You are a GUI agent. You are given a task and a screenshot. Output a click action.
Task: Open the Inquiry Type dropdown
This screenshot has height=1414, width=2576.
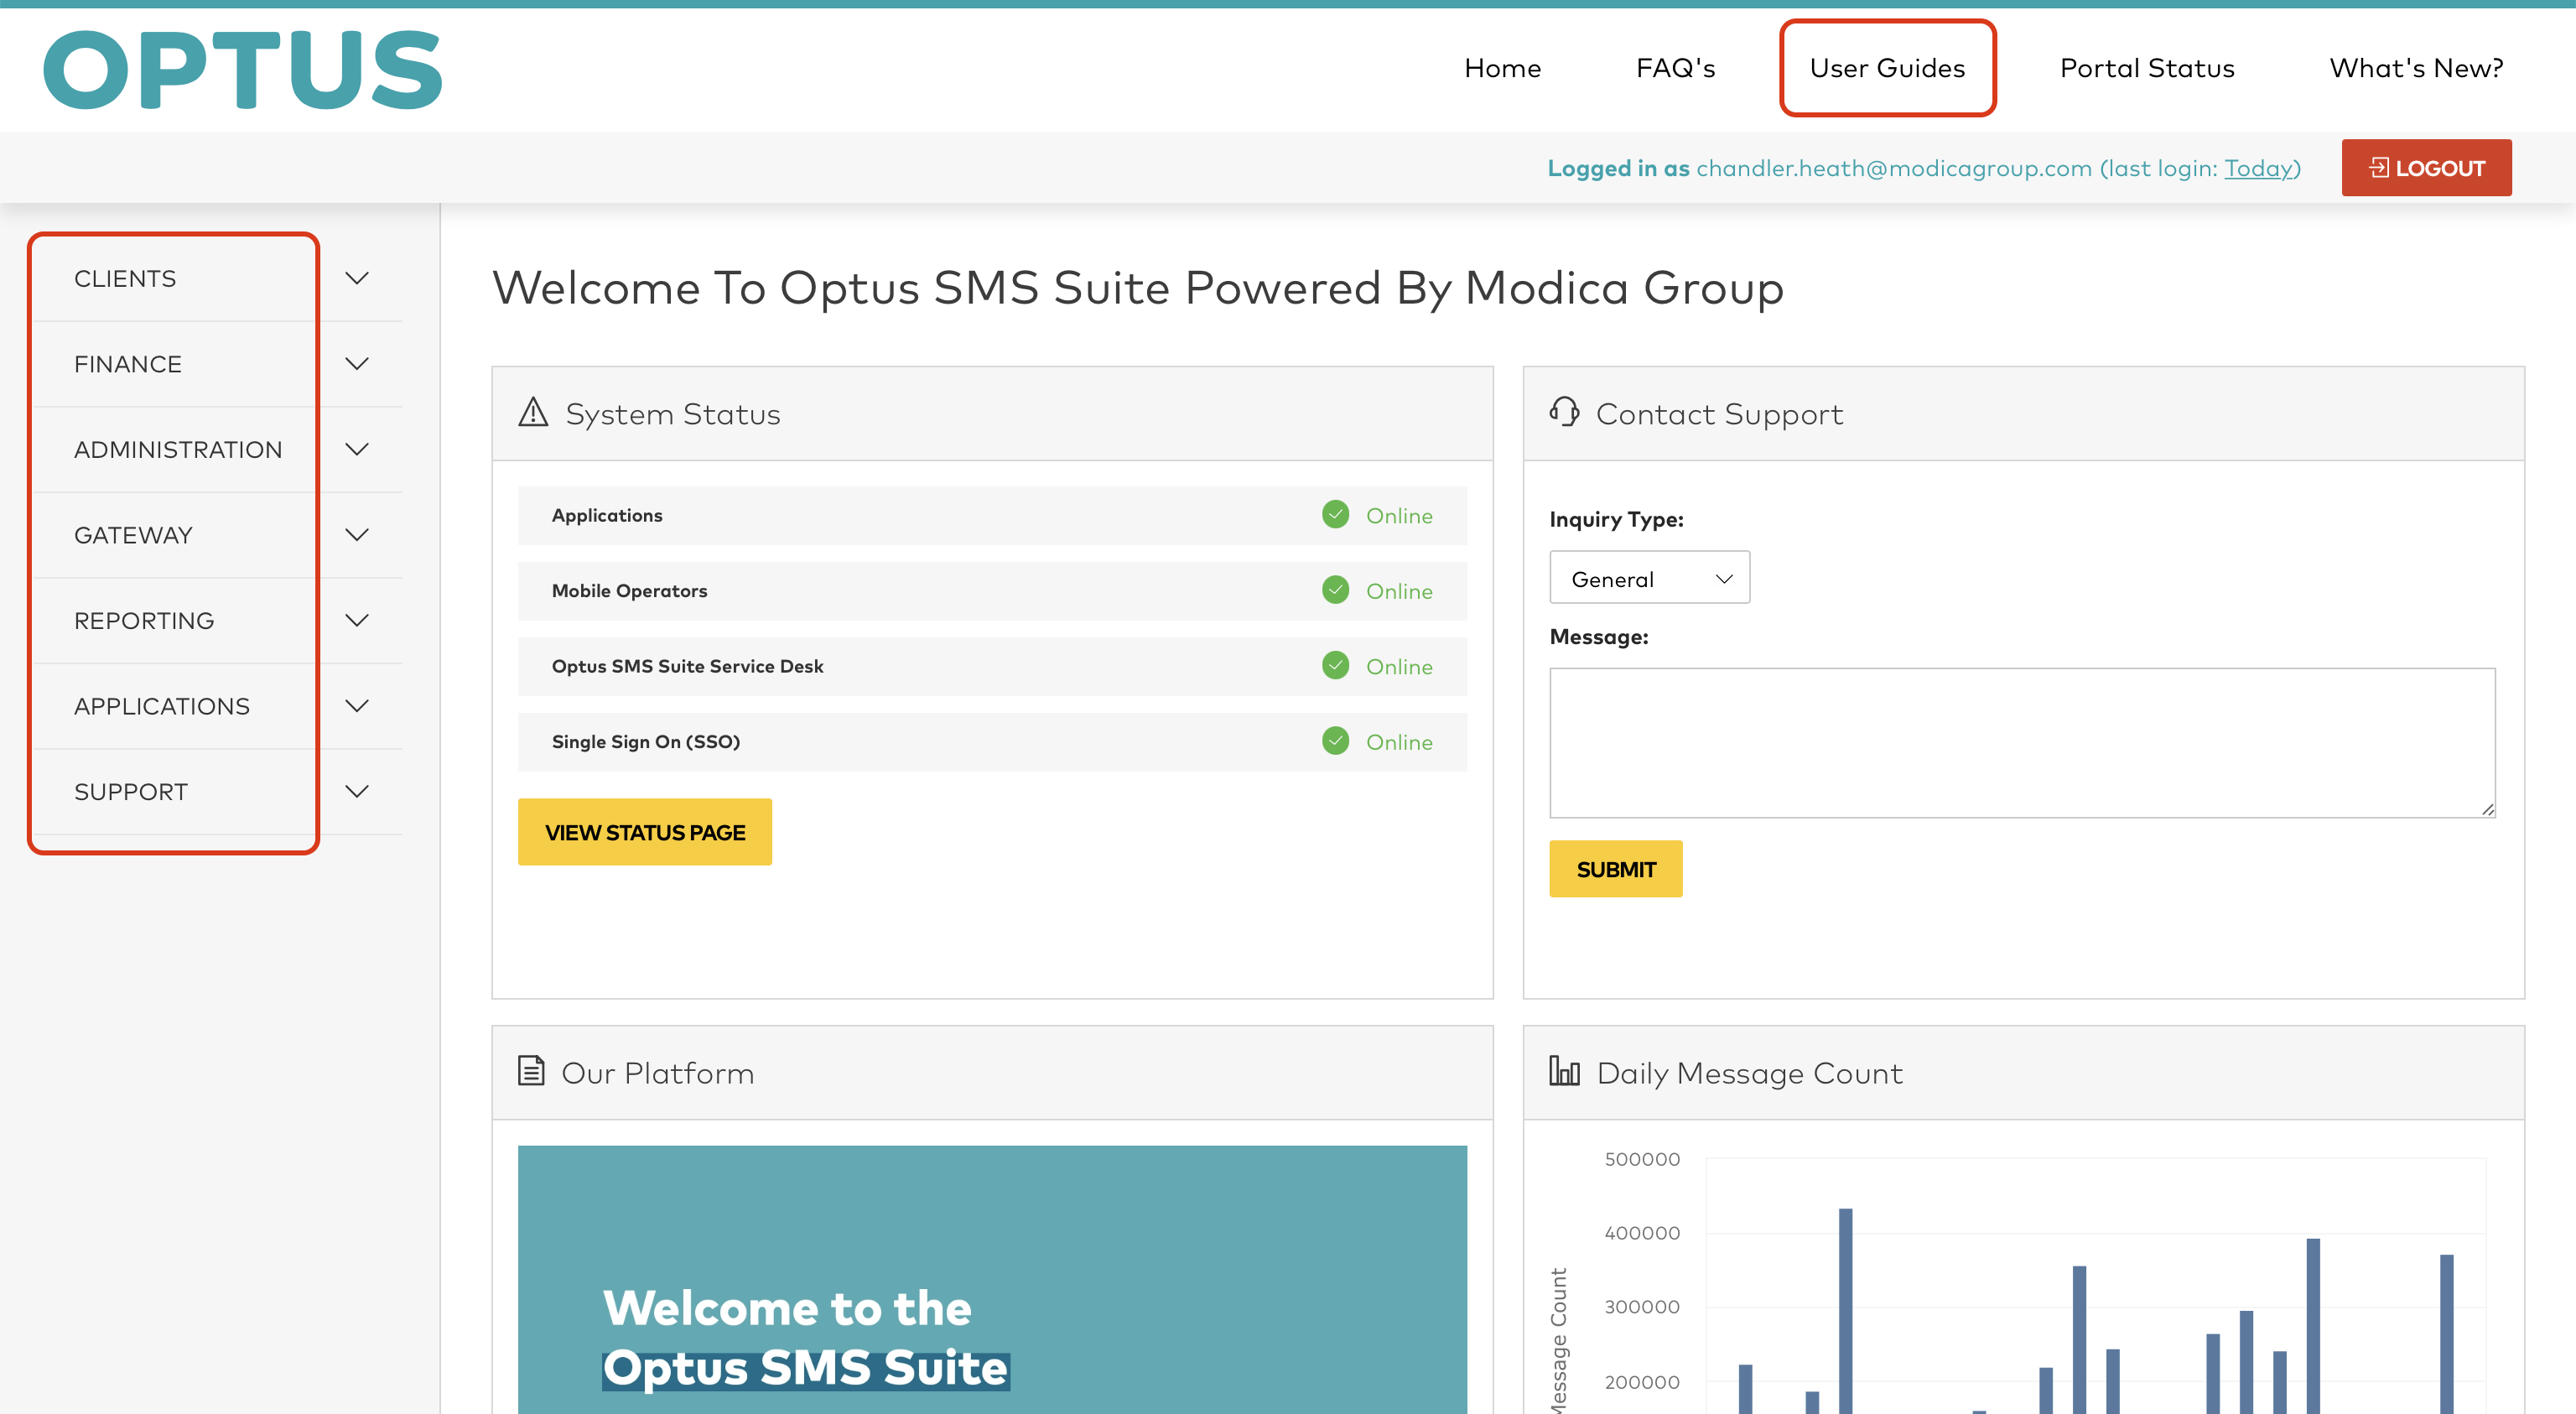click(1649, 578)
